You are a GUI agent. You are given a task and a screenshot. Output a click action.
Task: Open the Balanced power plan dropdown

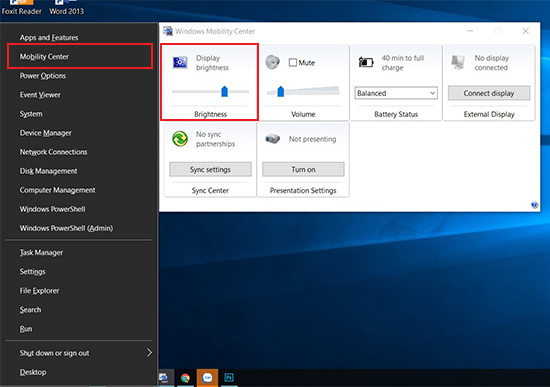pyautogui.click(x=396, y=93)
